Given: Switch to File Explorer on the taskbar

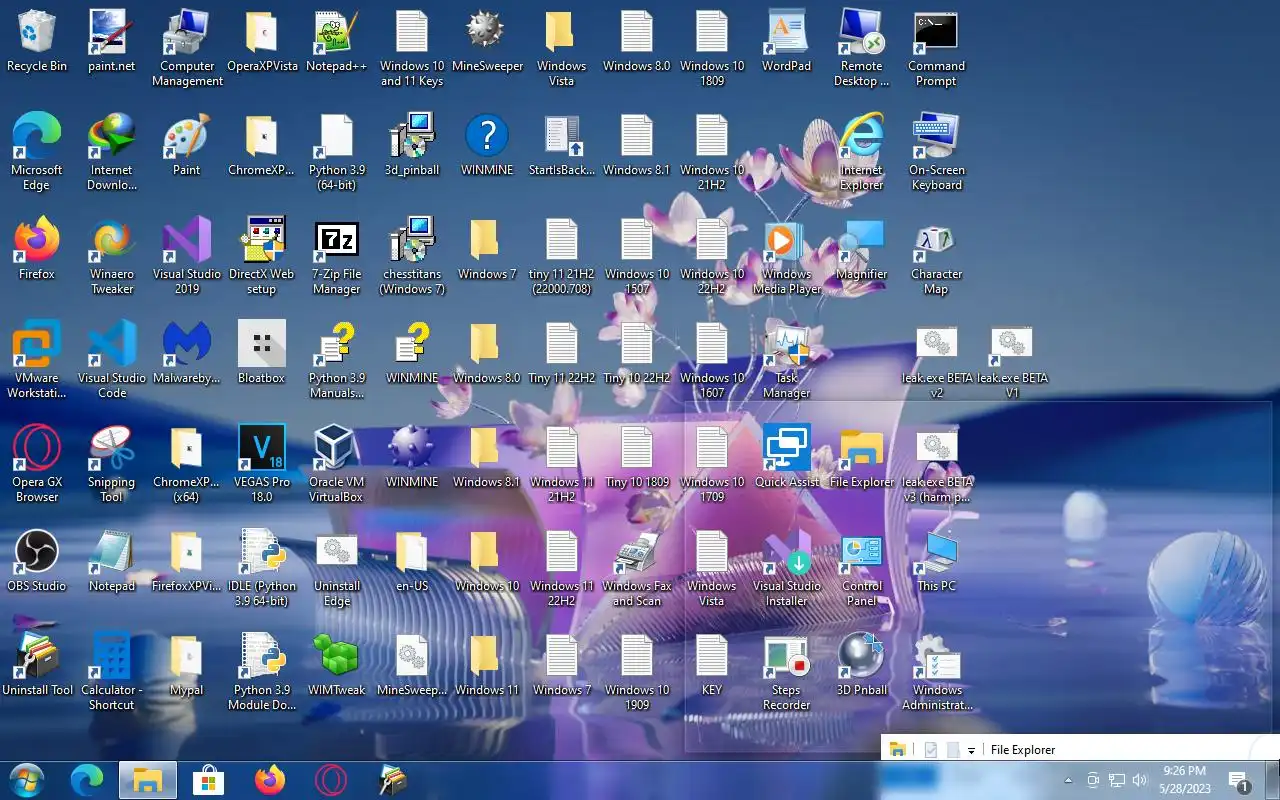Looking at the screenshot, I should [x=148, y=780].
